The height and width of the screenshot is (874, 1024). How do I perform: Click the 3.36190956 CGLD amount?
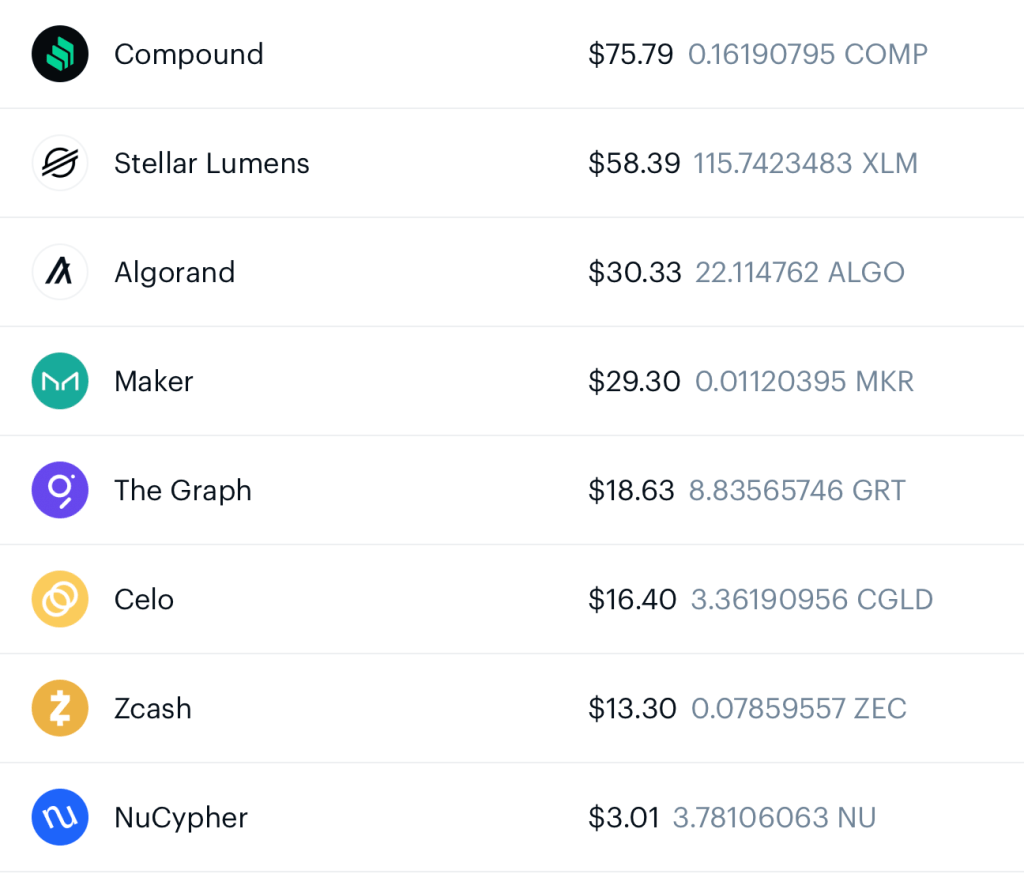pyautogui.click(x=812, y=600)
